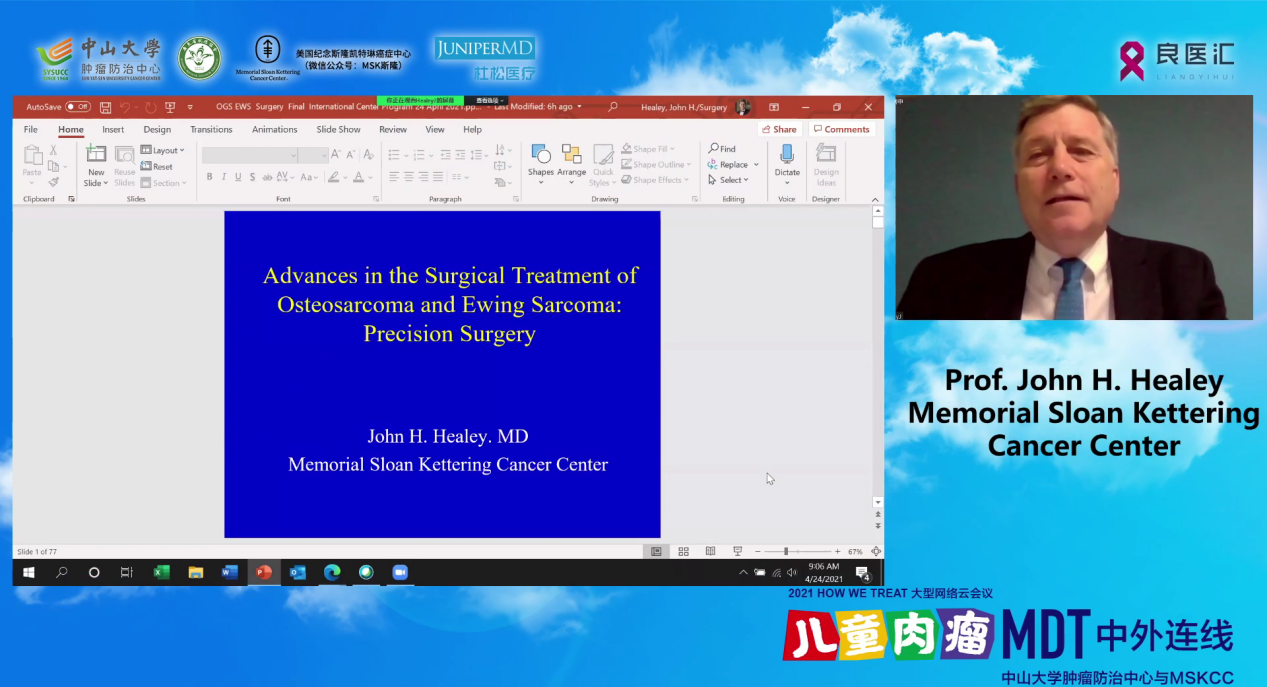Viewport: 1267px width, 687px height.
Task: Click zoom in plus button
Action: (838, 551)
